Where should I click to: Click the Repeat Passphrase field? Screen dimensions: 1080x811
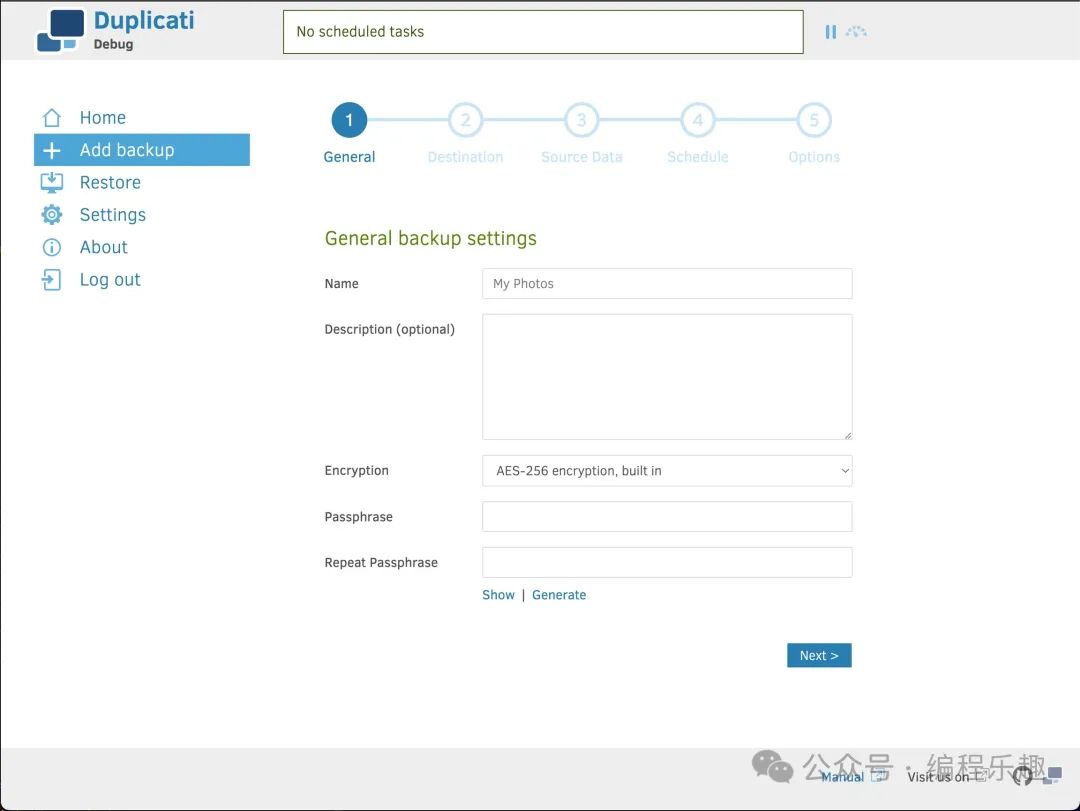click(667, 563)
